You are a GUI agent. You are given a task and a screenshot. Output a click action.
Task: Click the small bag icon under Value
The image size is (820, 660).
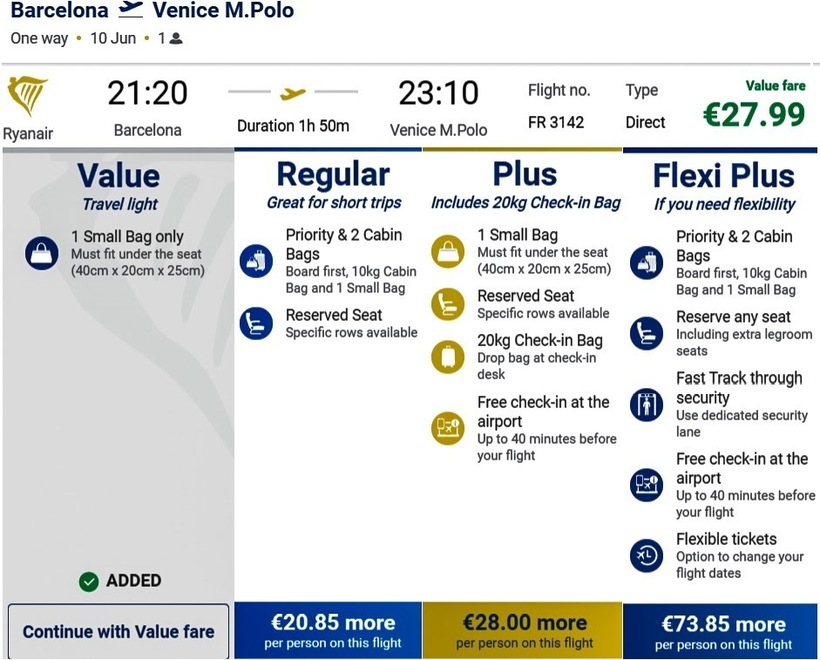[42, 253]
